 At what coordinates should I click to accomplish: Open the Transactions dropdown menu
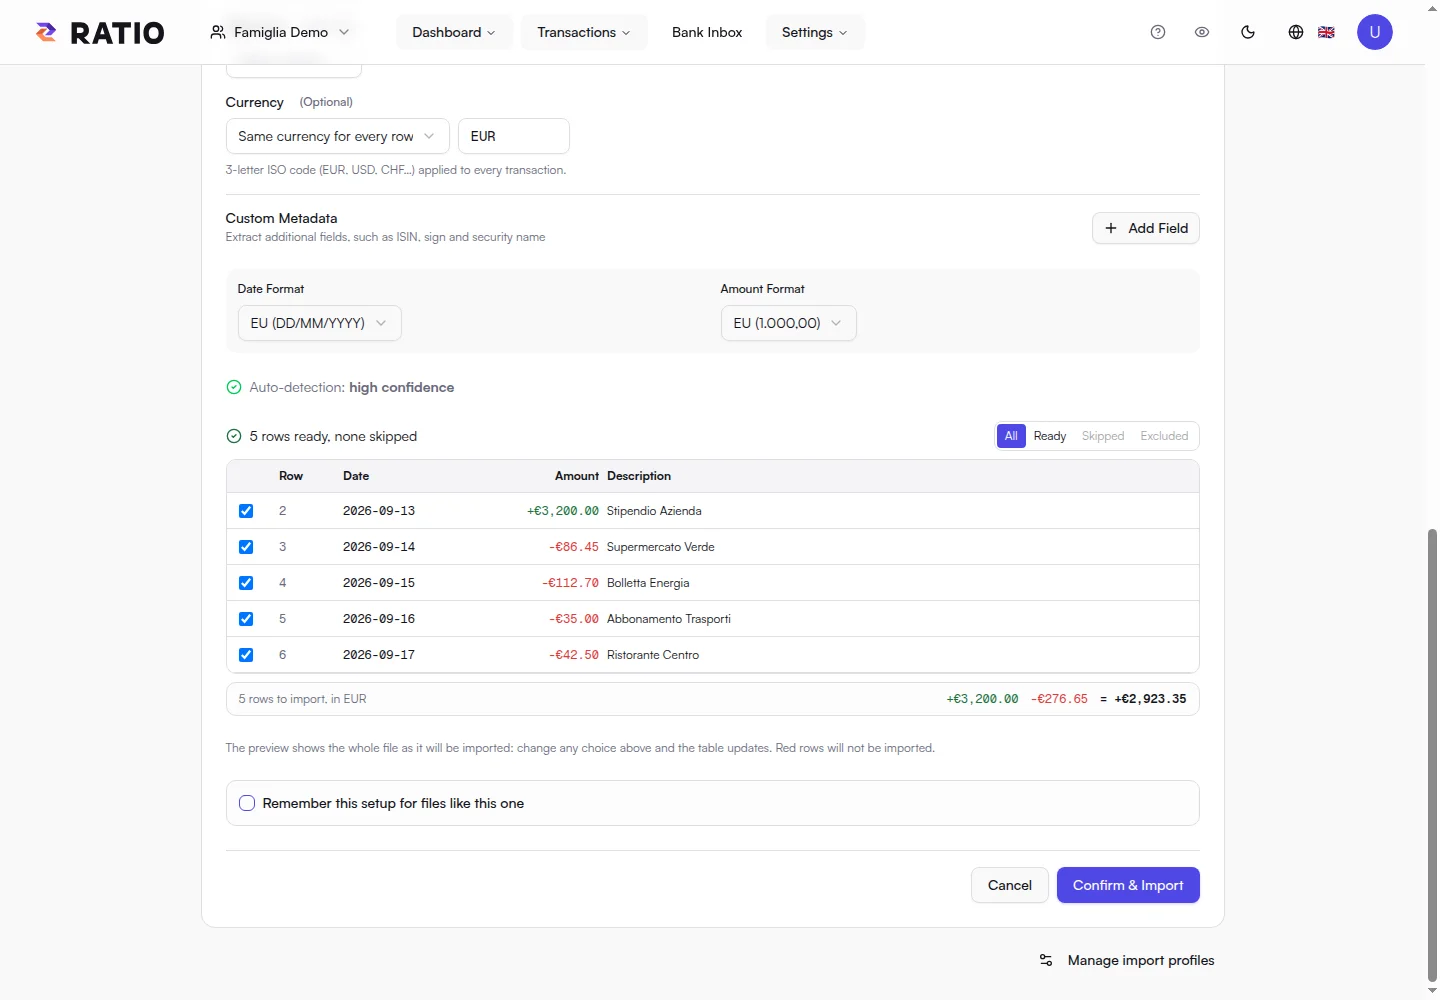(x=584, y=32)
